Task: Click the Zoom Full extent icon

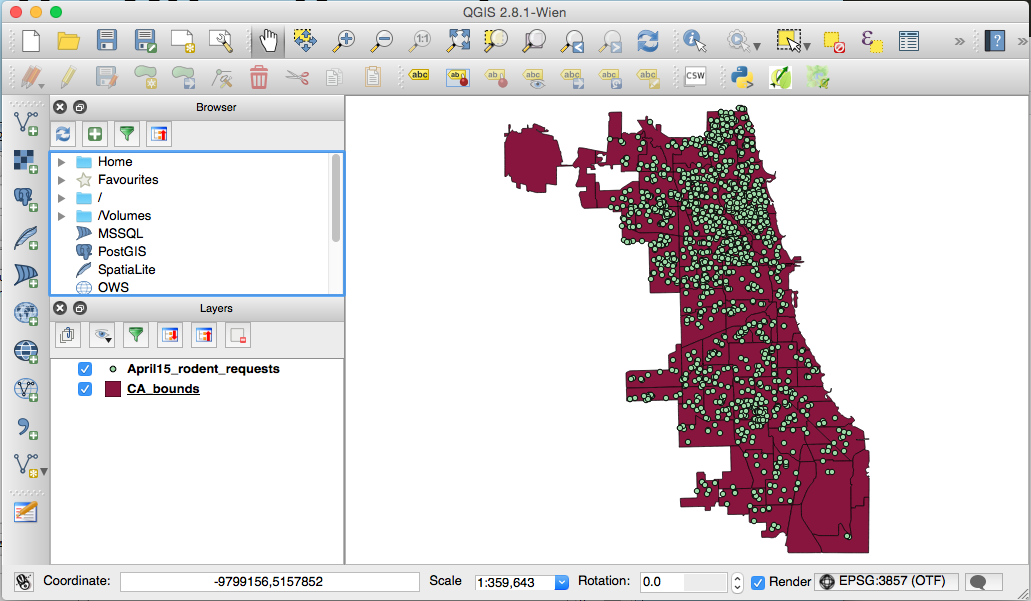Action: [458, 41]
